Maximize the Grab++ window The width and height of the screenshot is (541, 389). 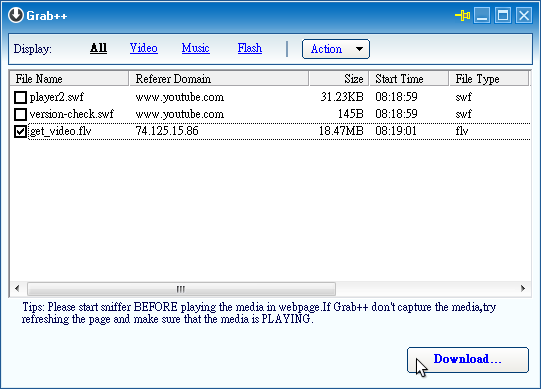tap(503, 16)
